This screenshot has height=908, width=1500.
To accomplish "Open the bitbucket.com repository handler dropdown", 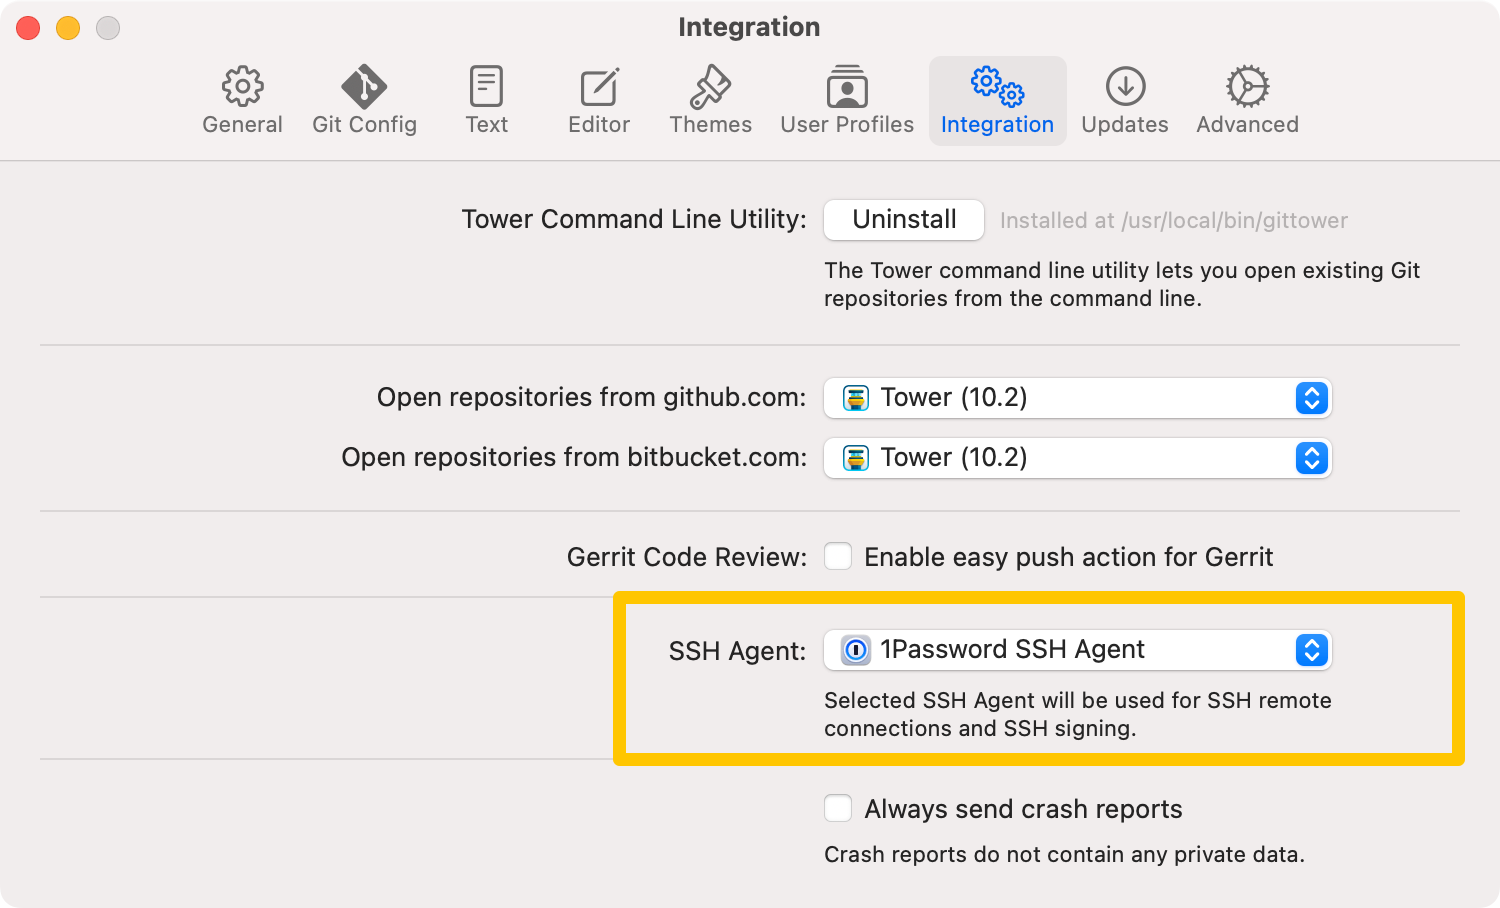I will 1311,458.
